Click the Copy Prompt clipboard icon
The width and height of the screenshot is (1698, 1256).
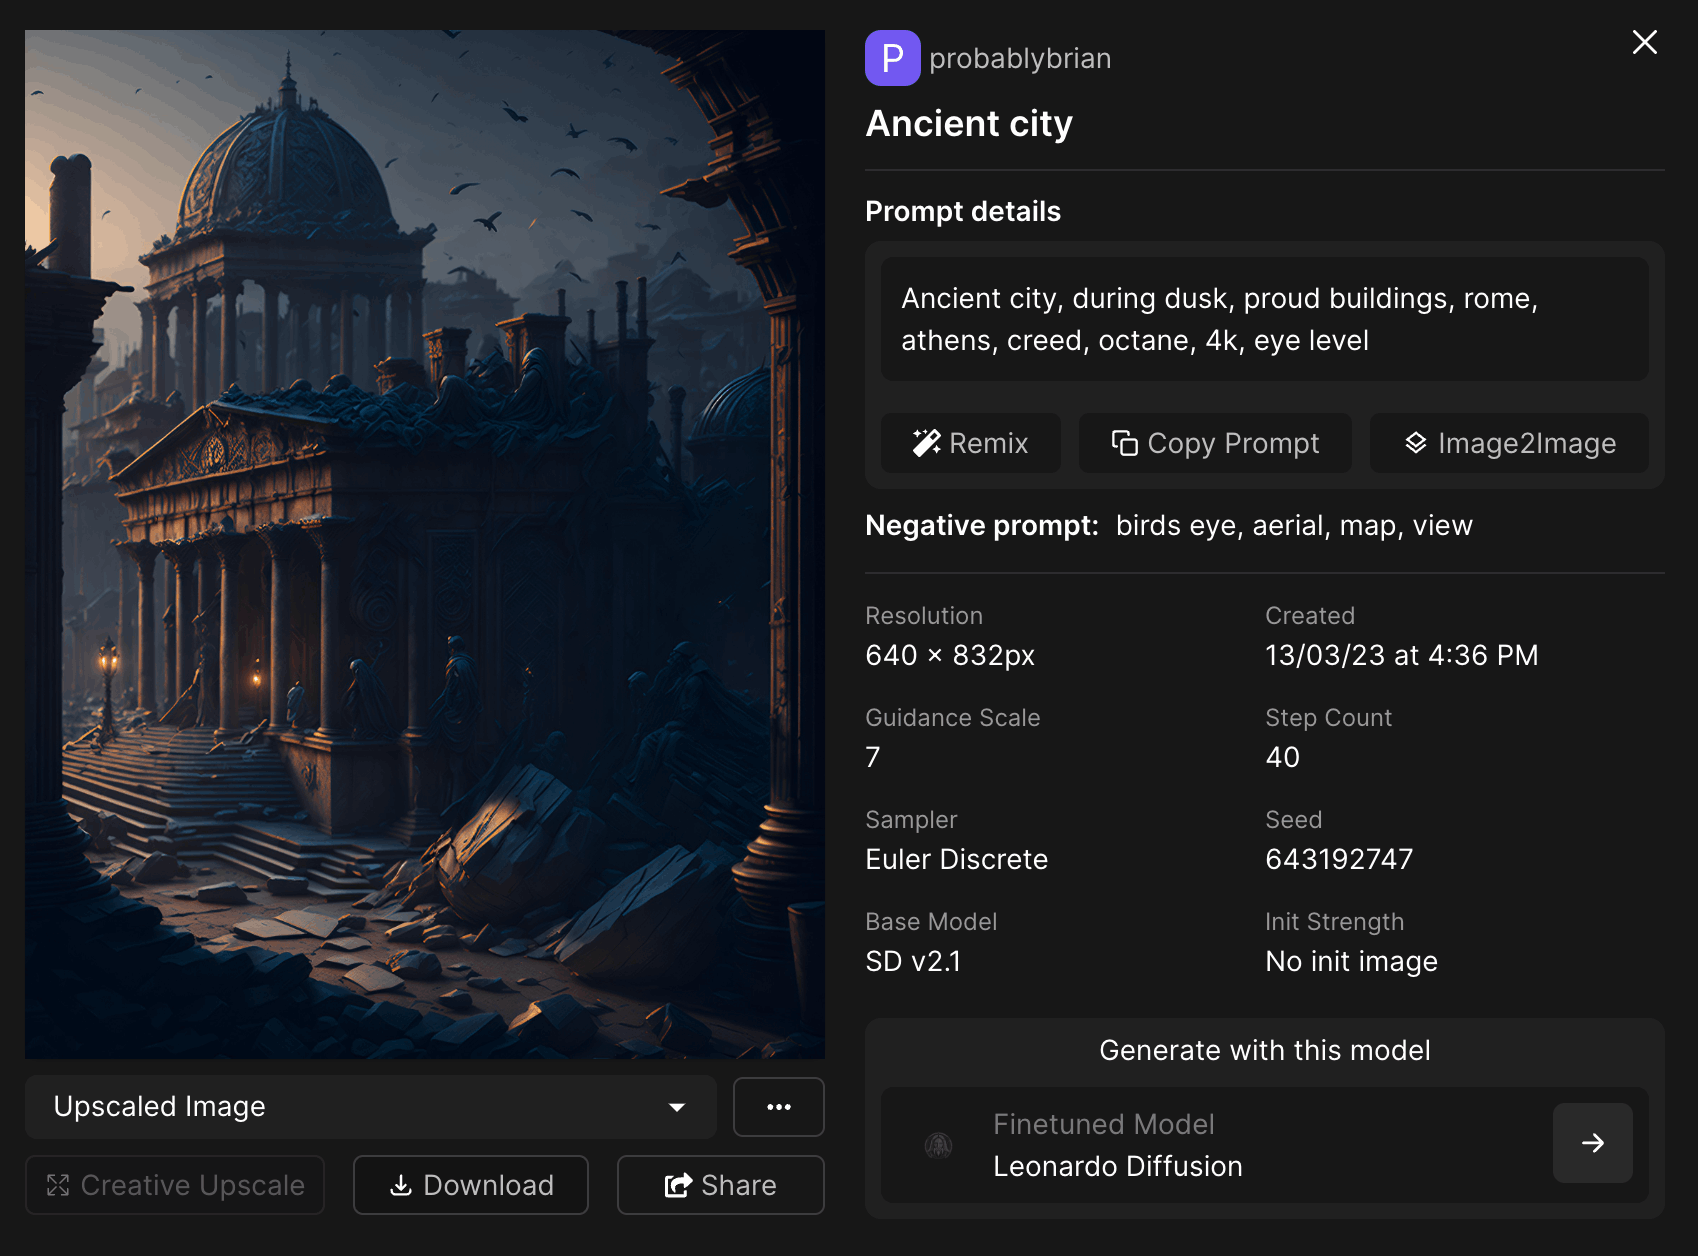coord(1124,443)
